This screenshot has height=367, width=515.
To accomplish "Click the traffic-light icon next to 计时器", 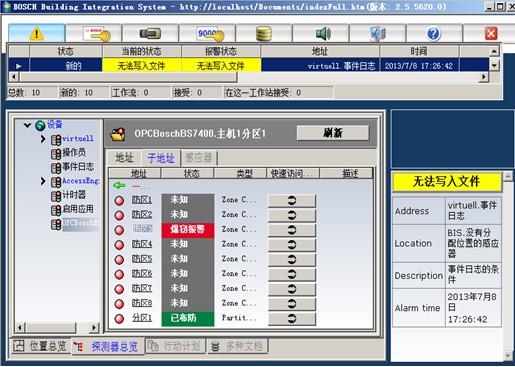I will tap(56, 196).
